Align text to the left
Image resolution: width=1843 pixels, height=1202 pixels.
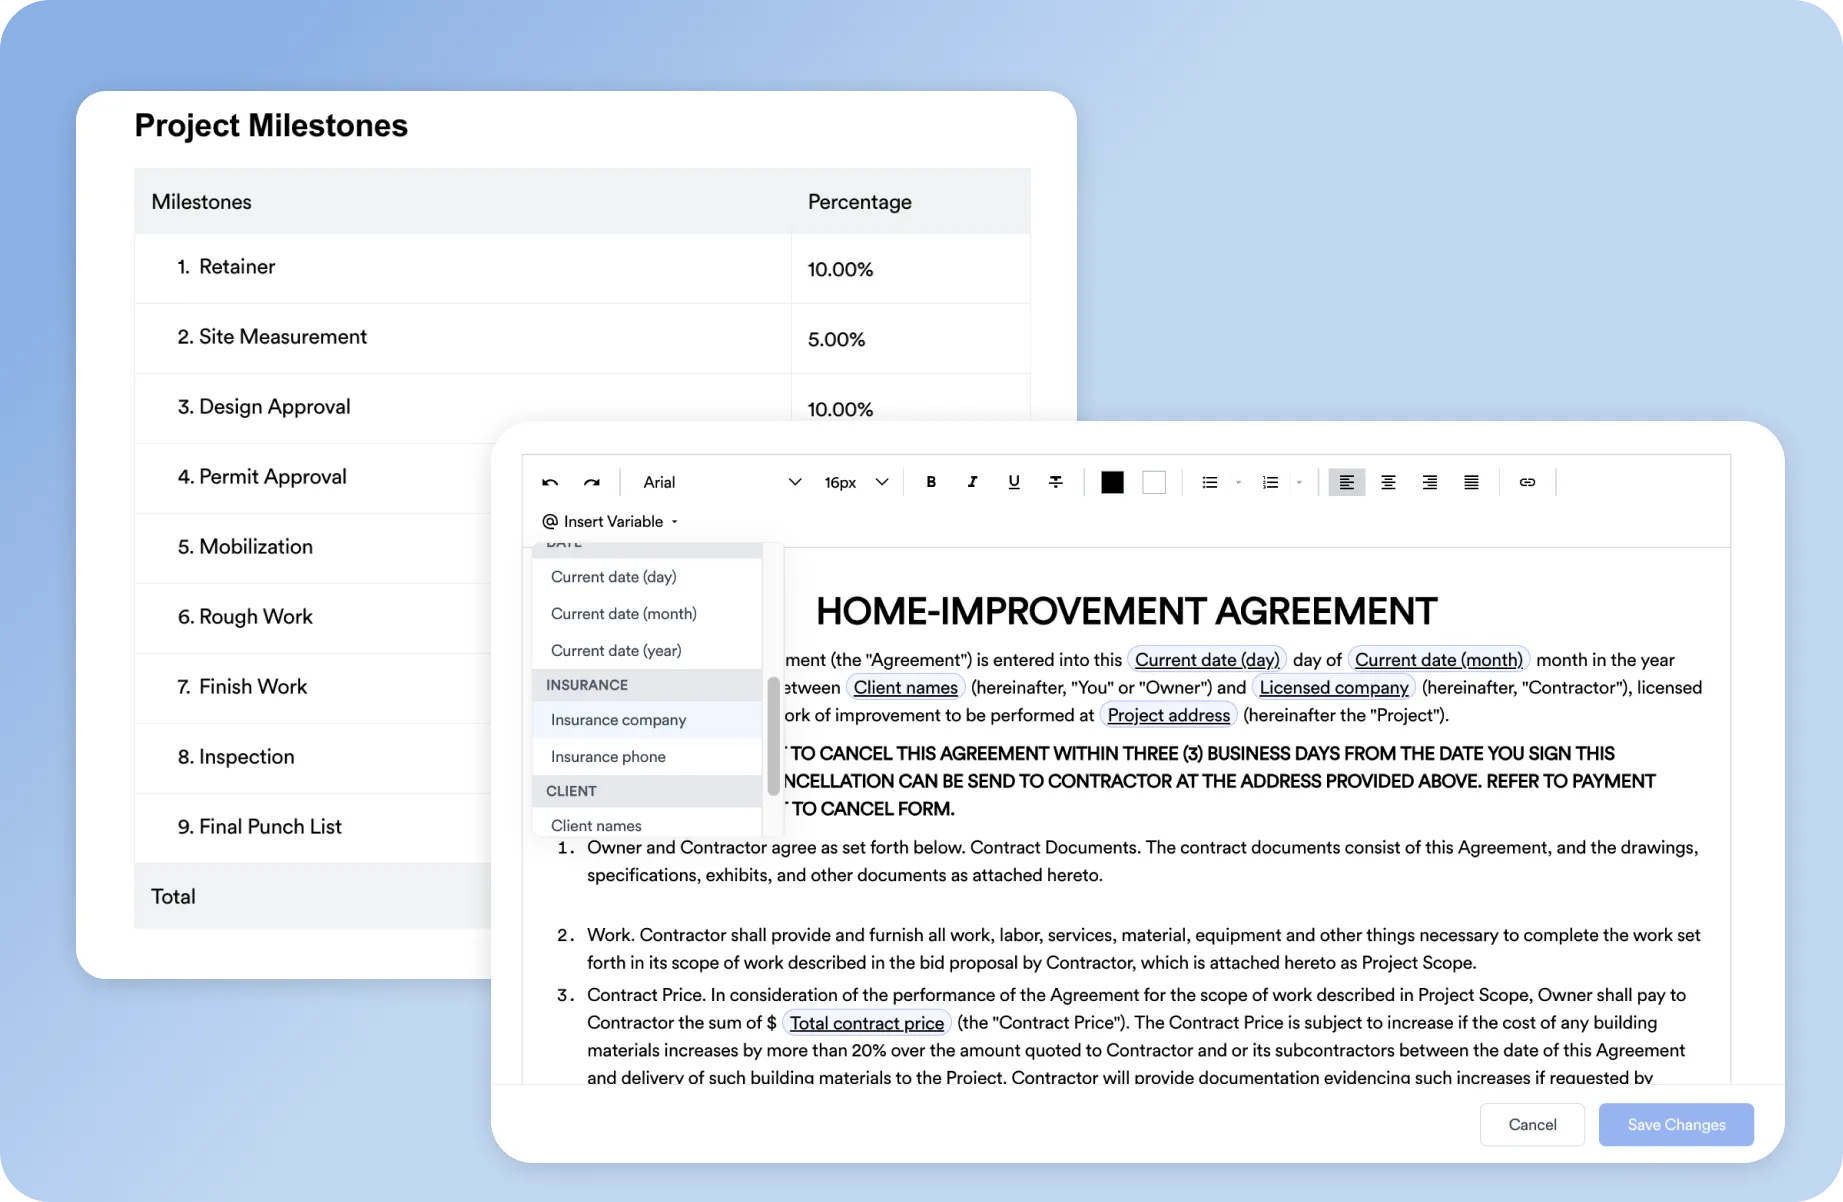1347,482
